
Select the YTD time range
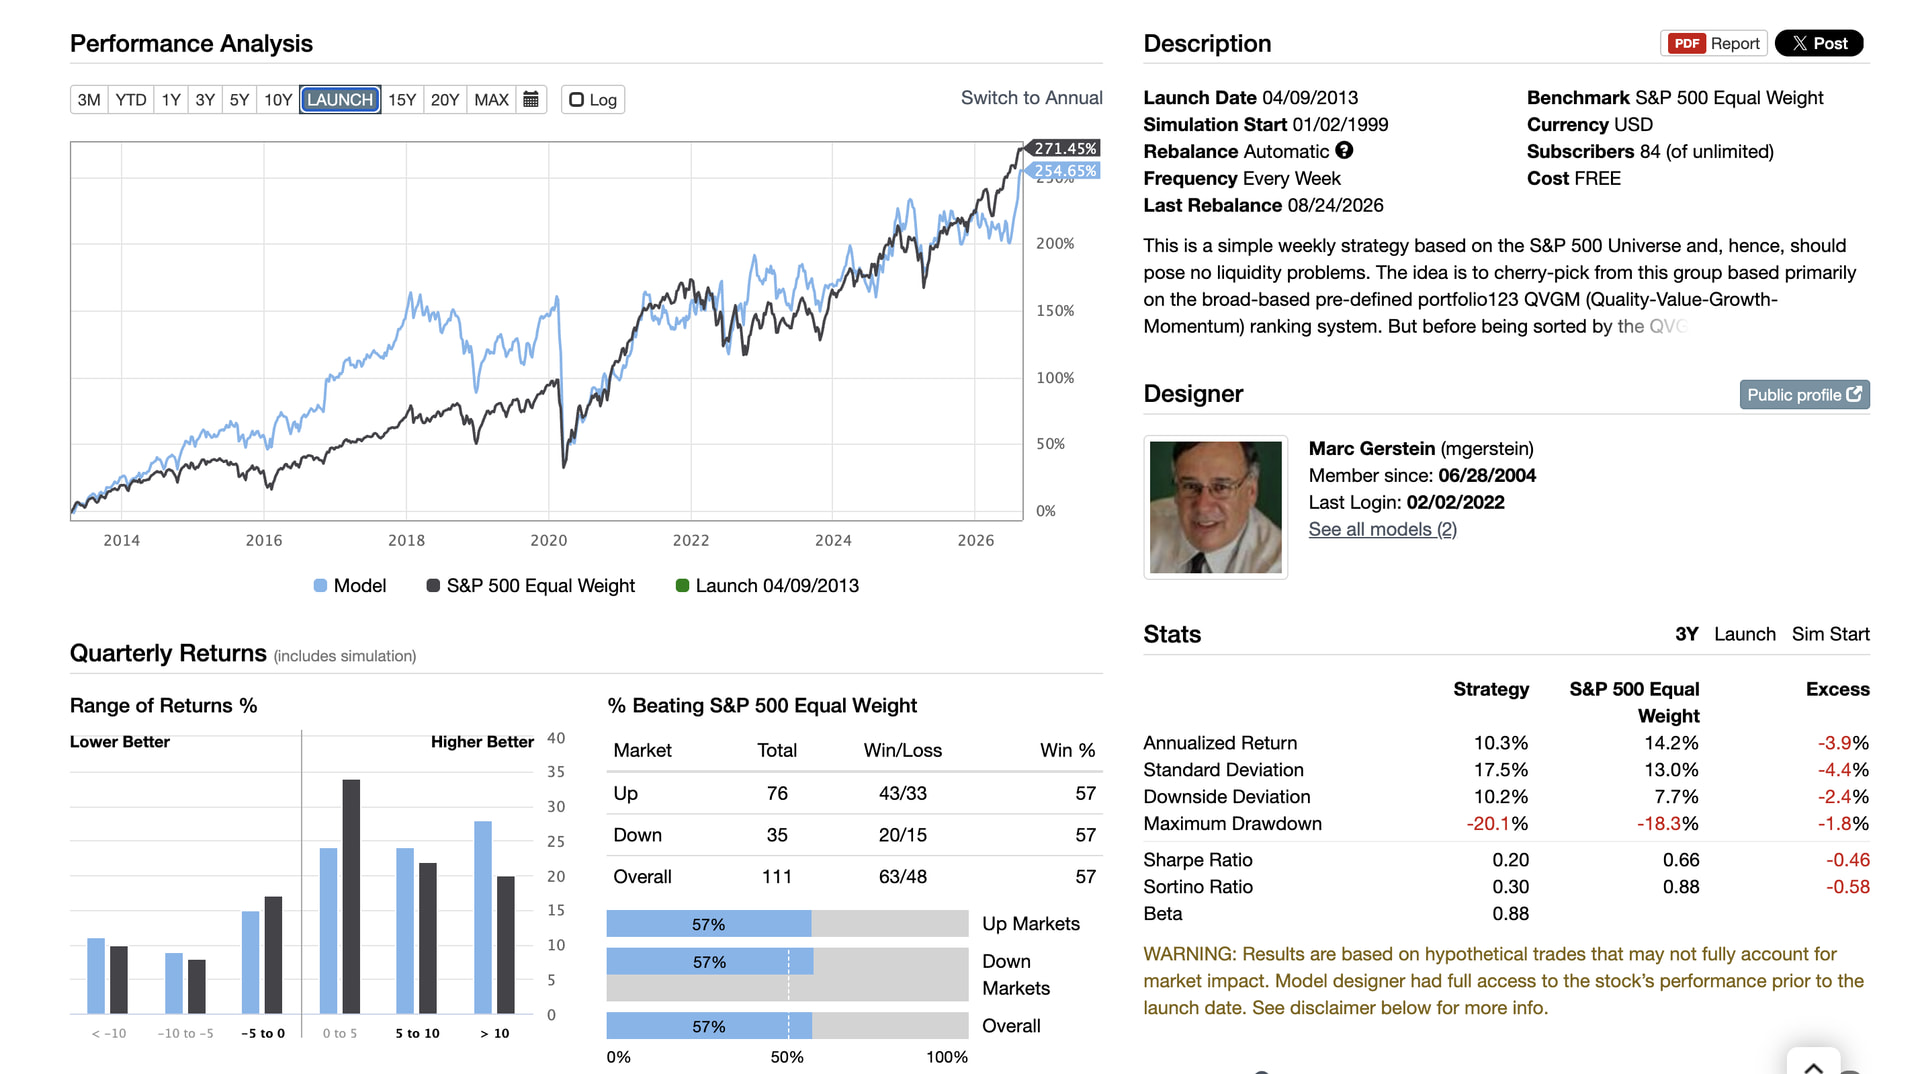[x=131, y=99]
